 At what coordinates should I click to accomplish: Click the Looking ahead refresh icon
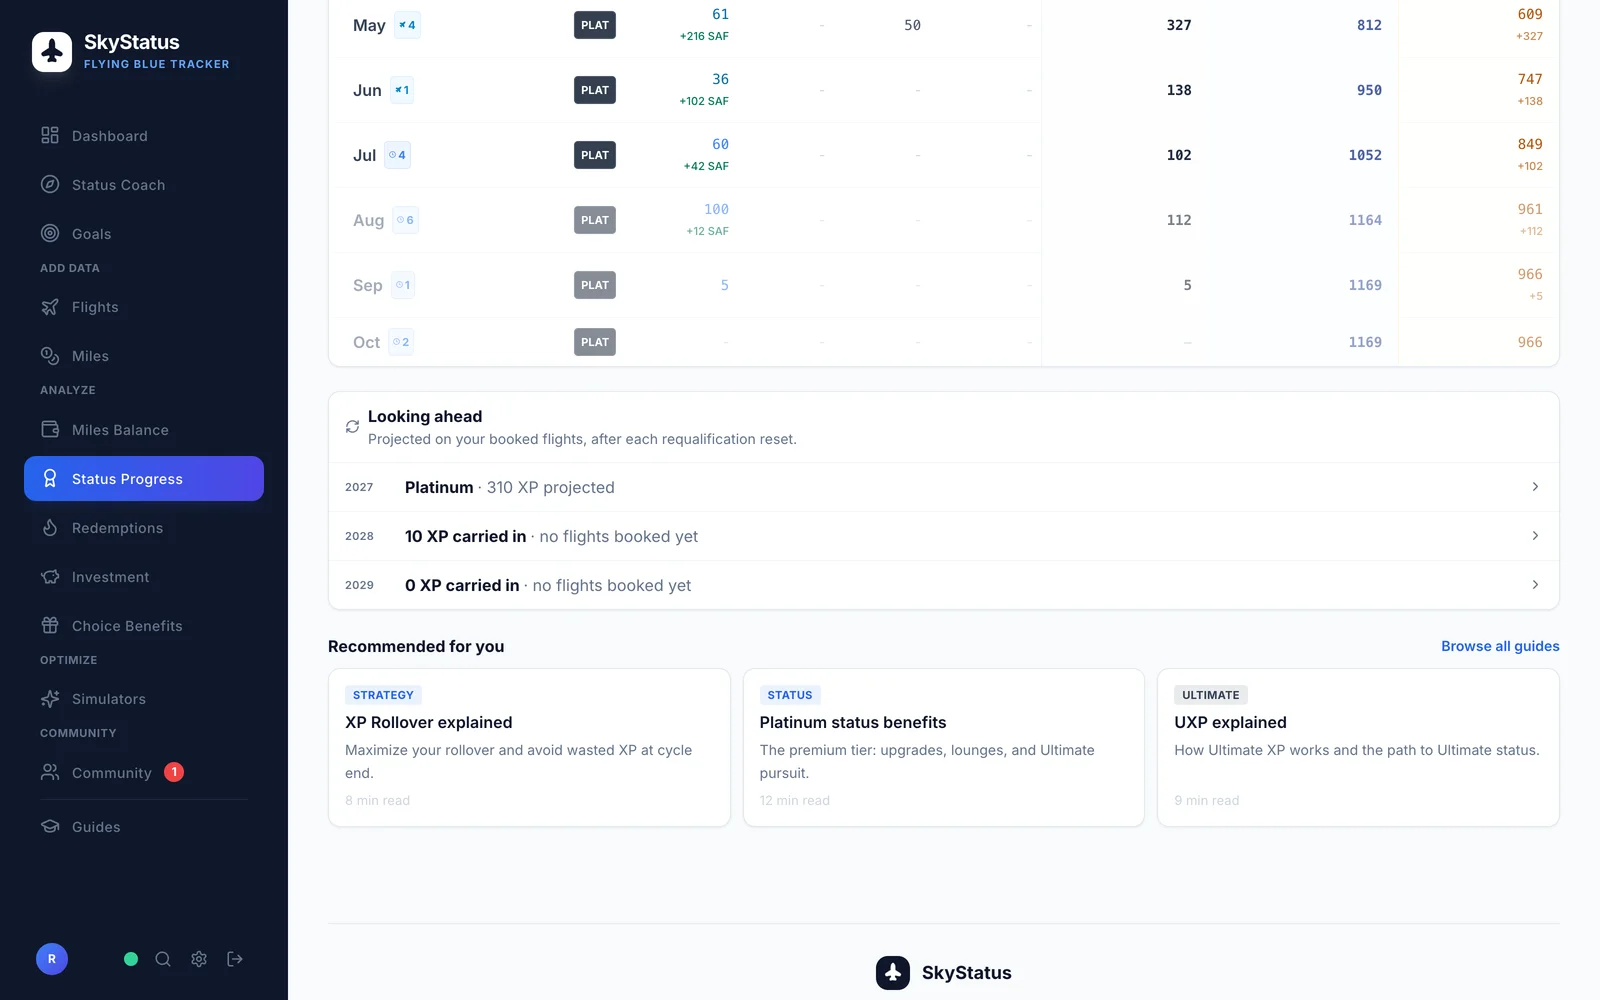[x=352, y=427]
